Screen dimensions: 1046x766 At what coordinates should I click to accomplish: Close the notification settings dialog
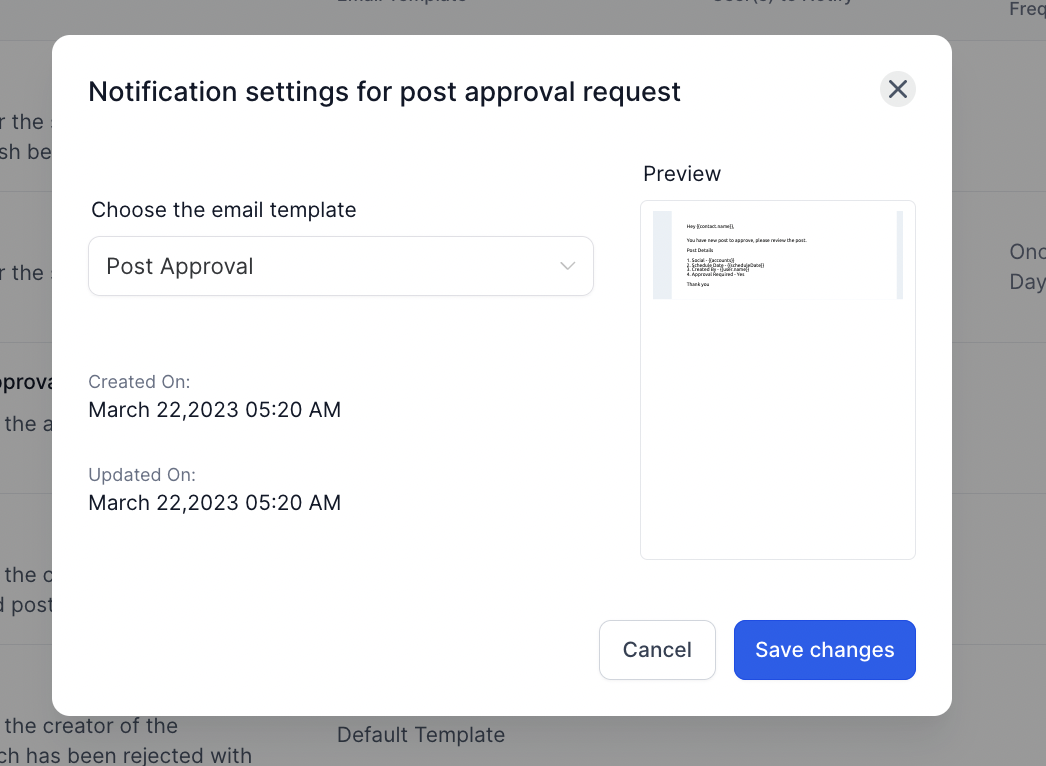pyautogui.click(x=897, y=89)
